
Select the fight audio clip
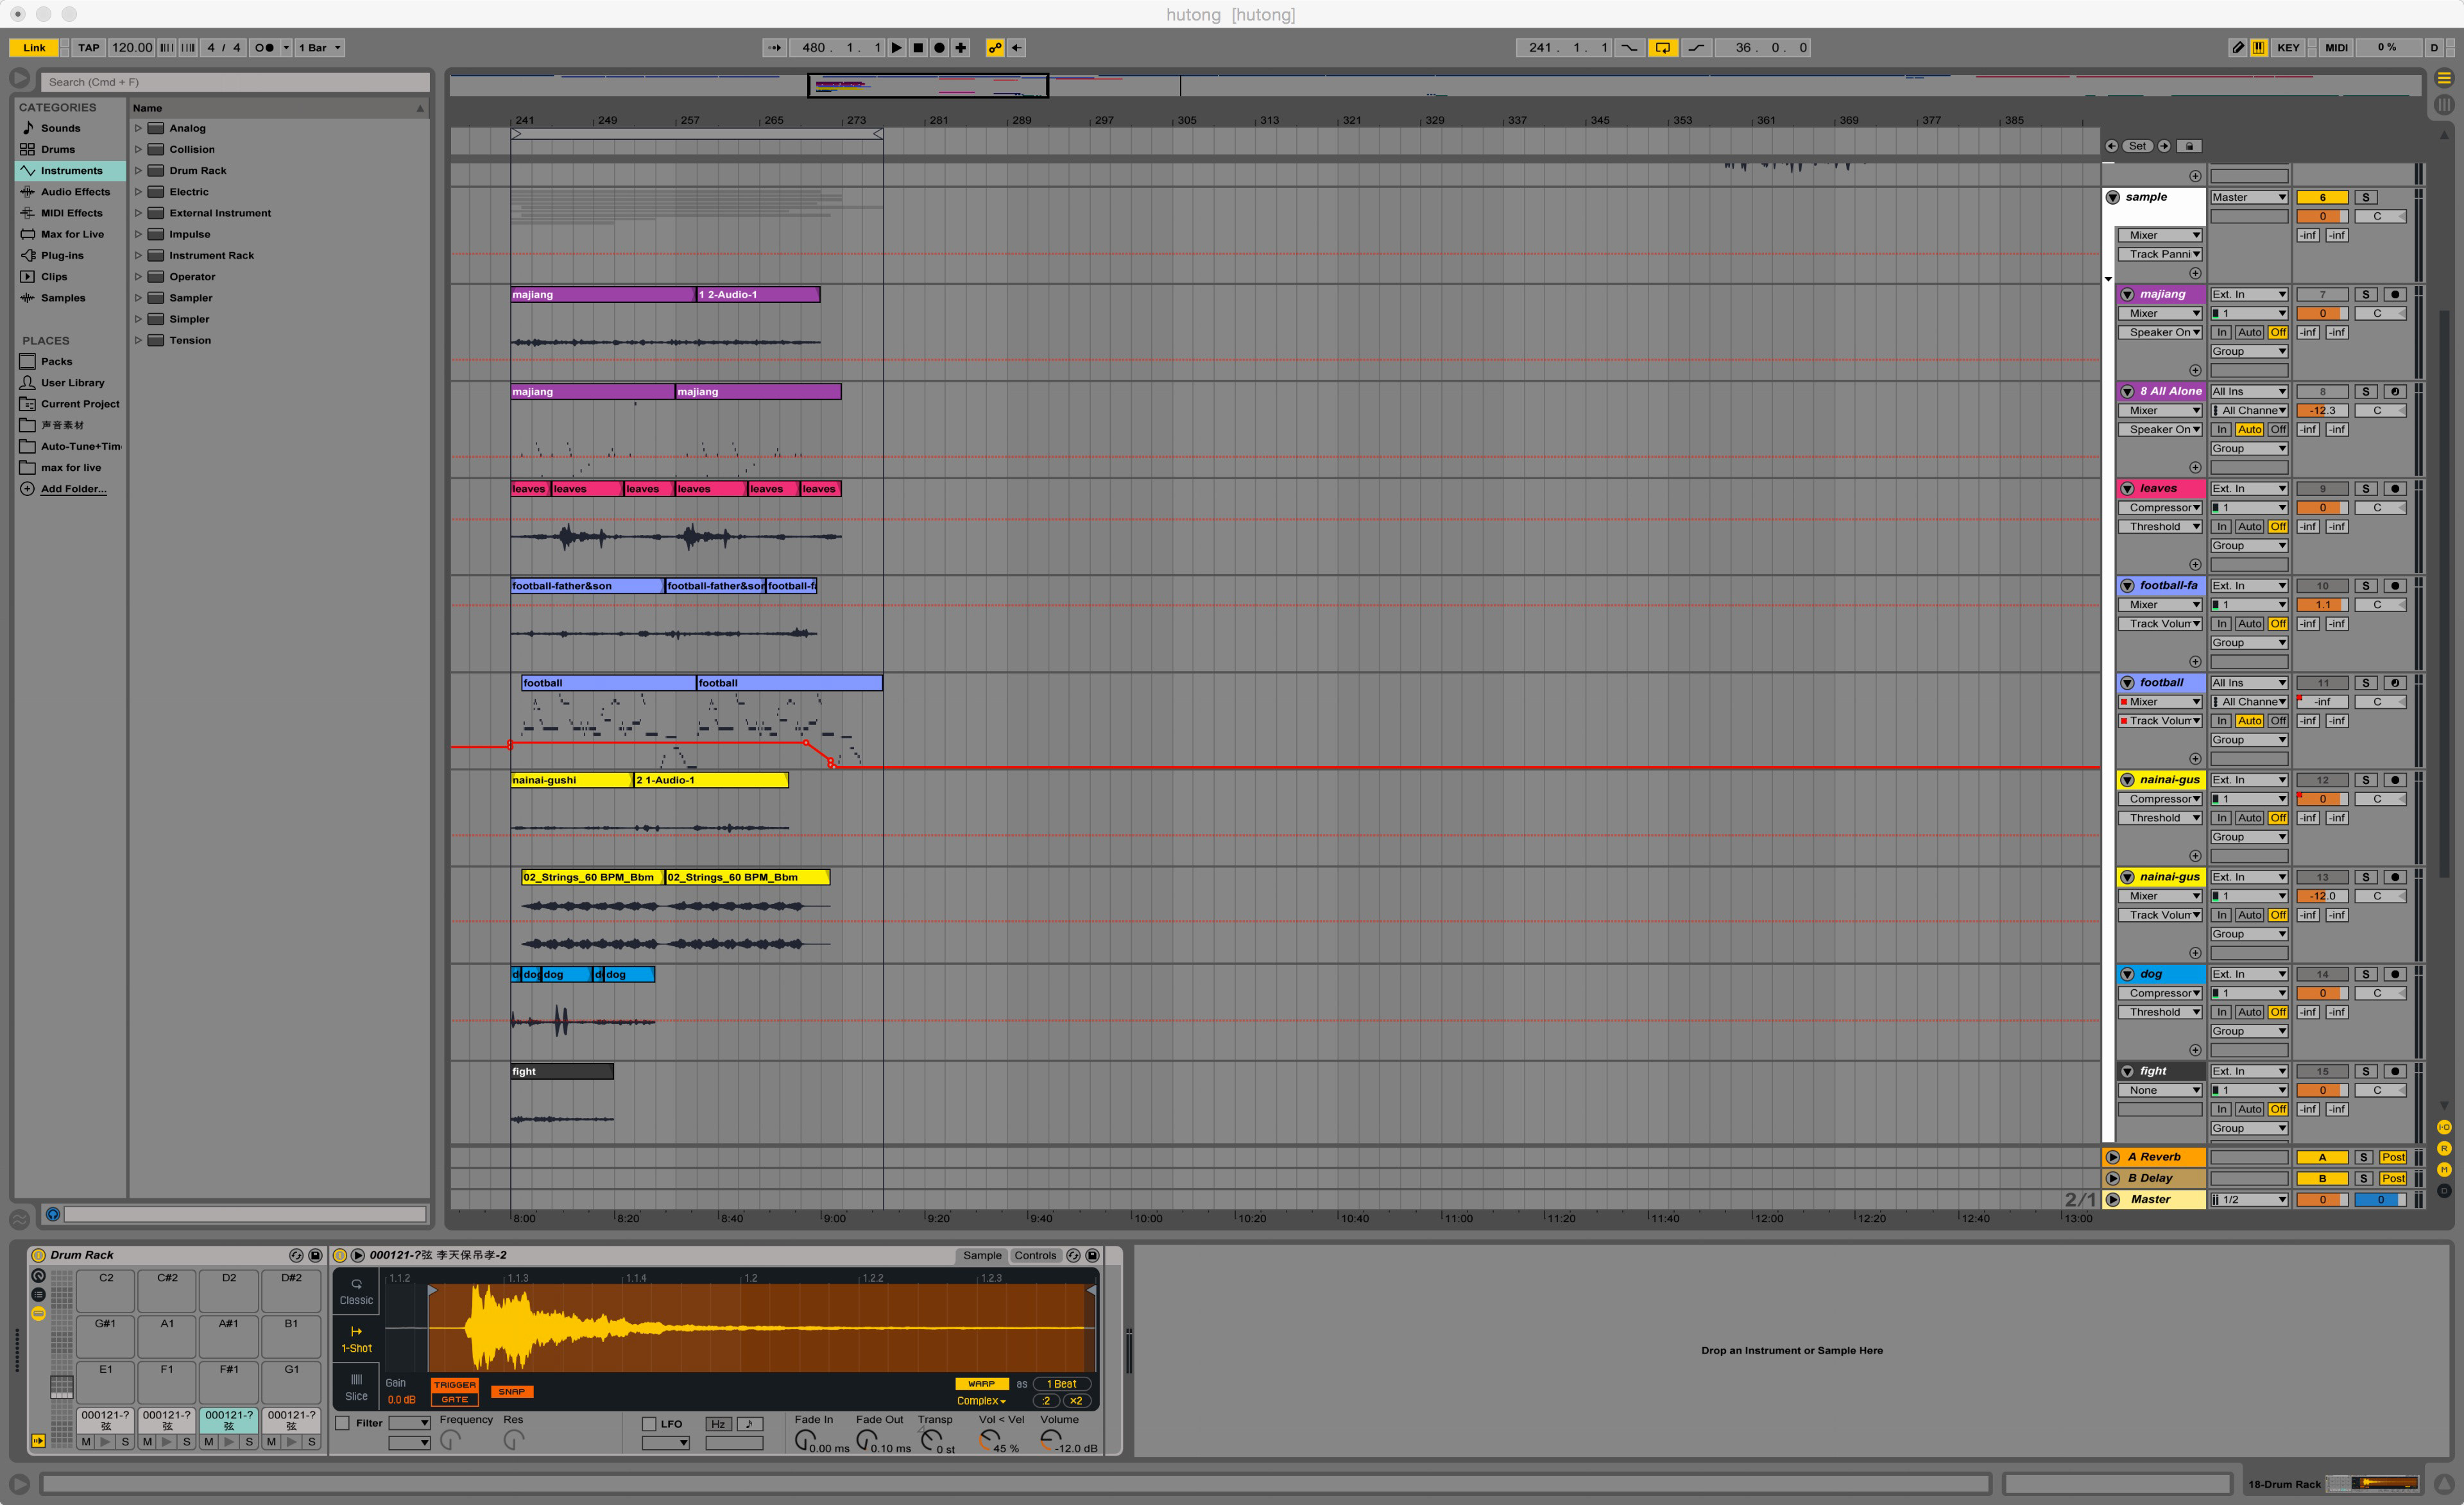pos(562,1071)
